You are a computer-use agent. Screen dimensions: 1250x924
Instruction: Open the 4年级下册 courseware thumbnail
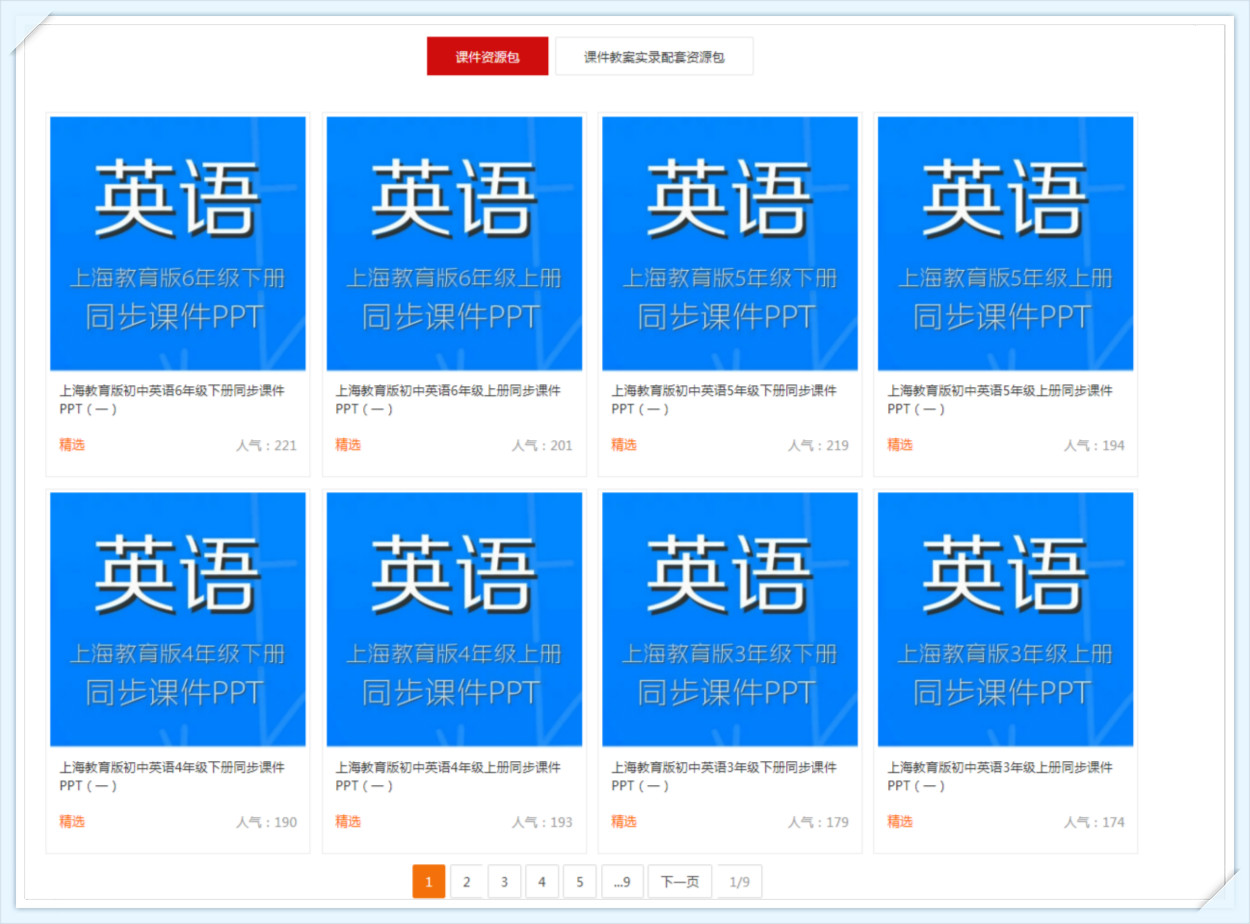[x=178, y=620]
